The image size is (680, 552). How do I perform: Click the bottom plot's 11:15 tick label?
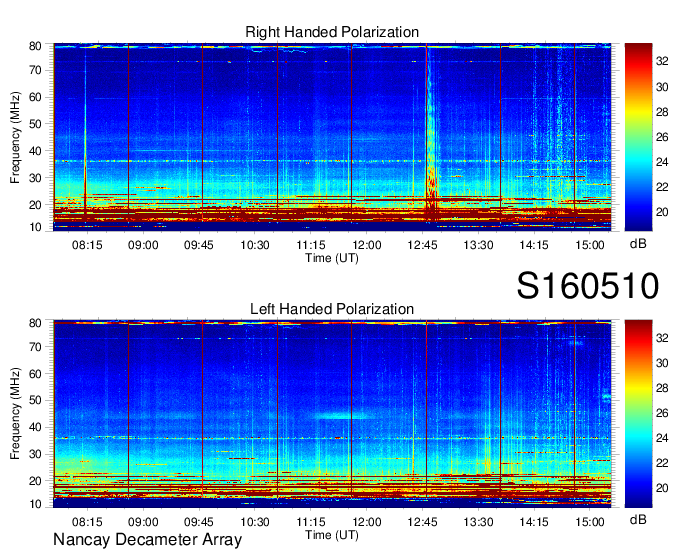click(x=311, y=522)
